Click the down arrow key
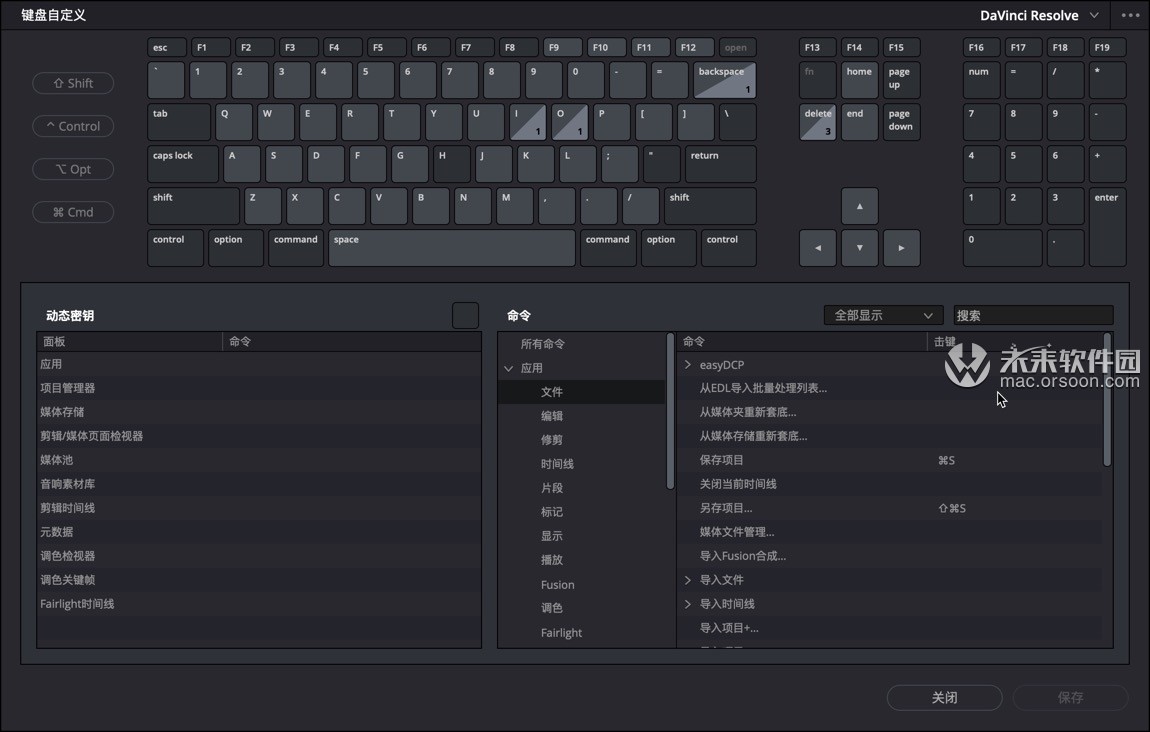The height and width of the screenshot is (732, 1150). tap(859, 248)
